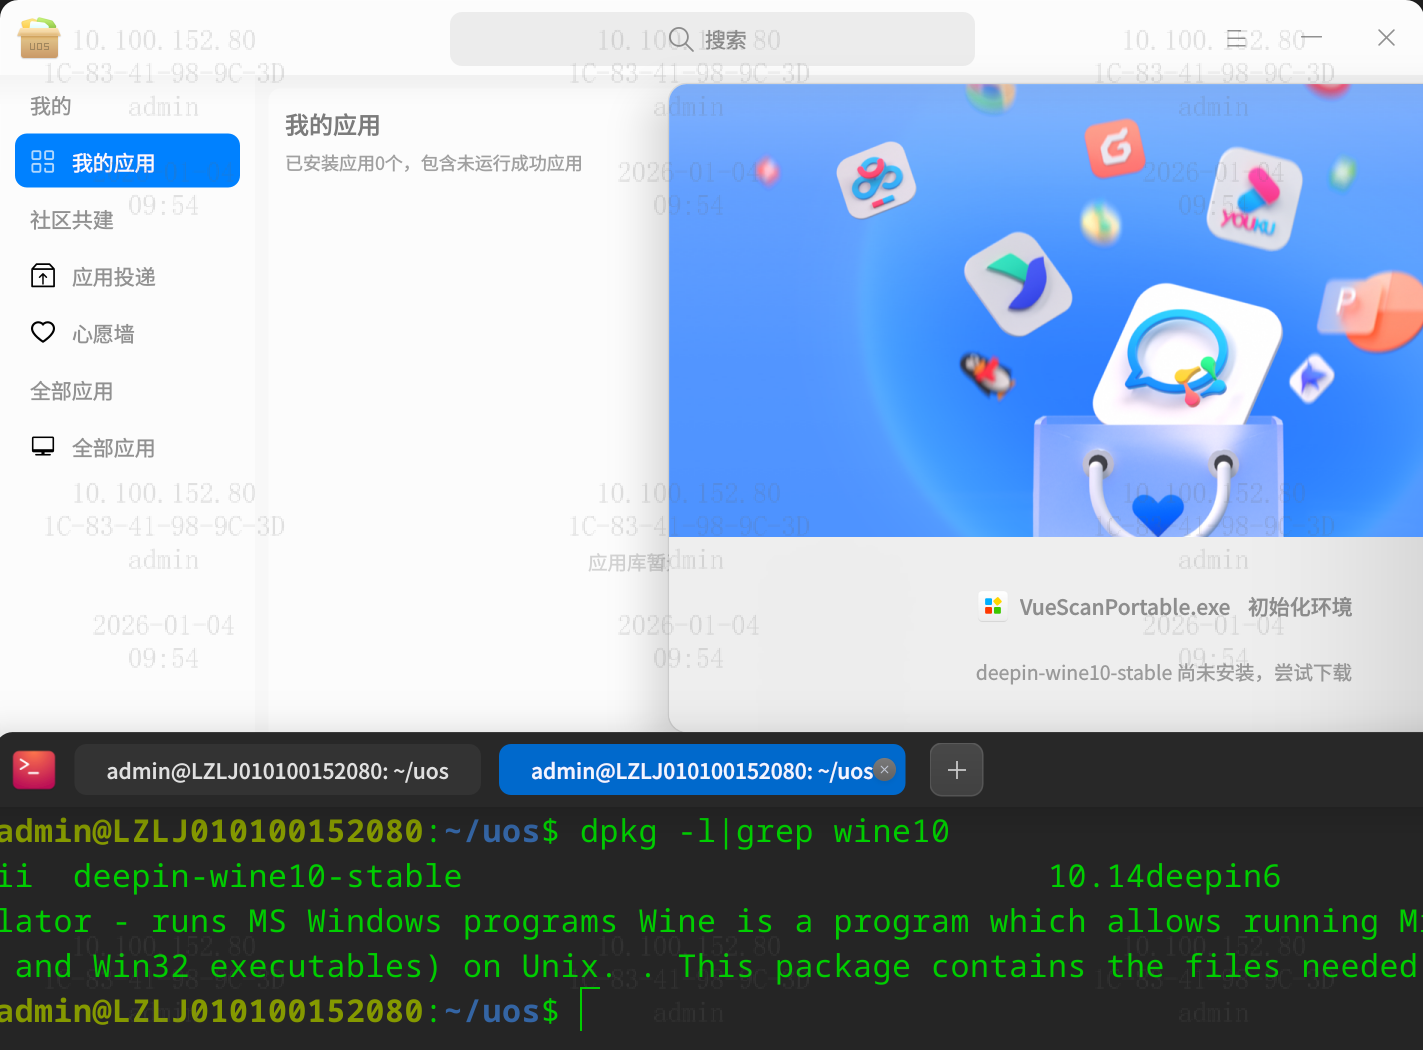Click the 10.14deepin6 version in terminal
Viewport: 1423px width, 1050px height.
coord(1165,876)
